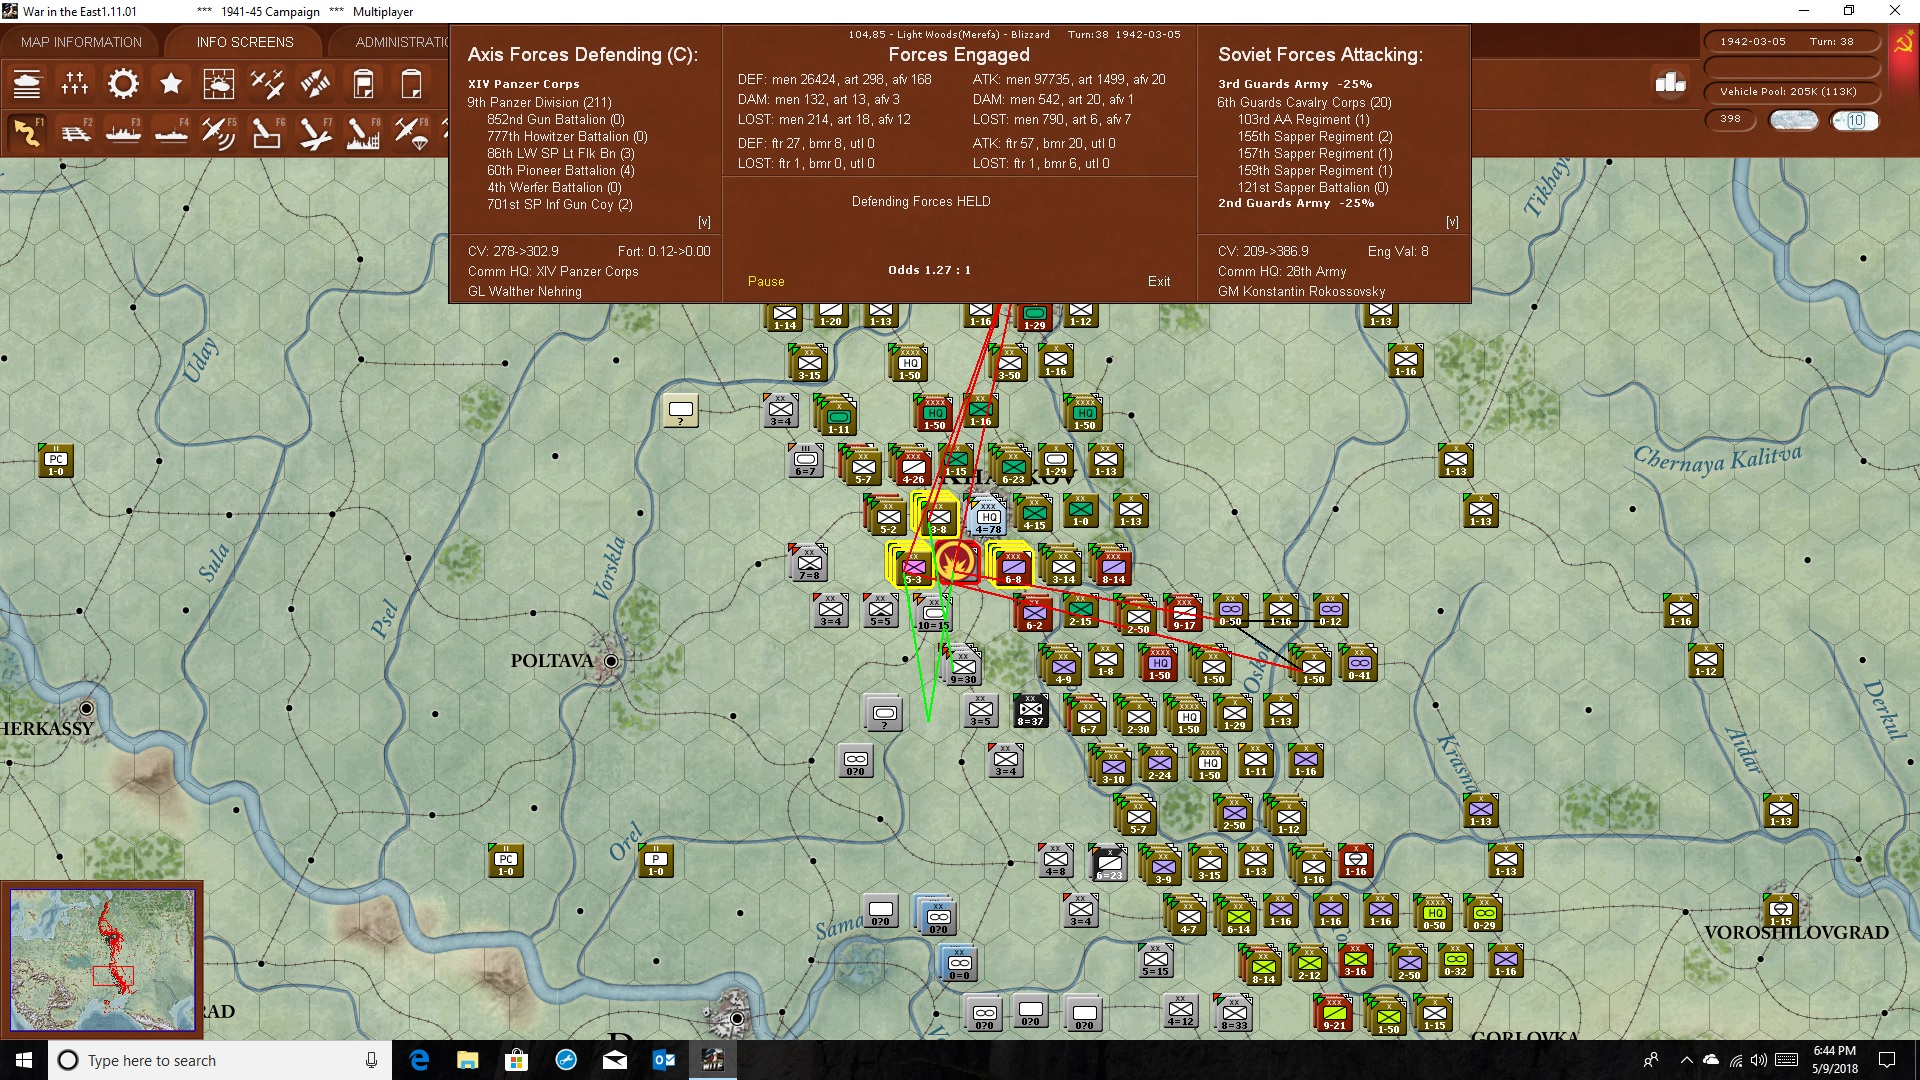Select the F5 air recon mode
Screen dimensions: 1920x1080
click(219, 132)
